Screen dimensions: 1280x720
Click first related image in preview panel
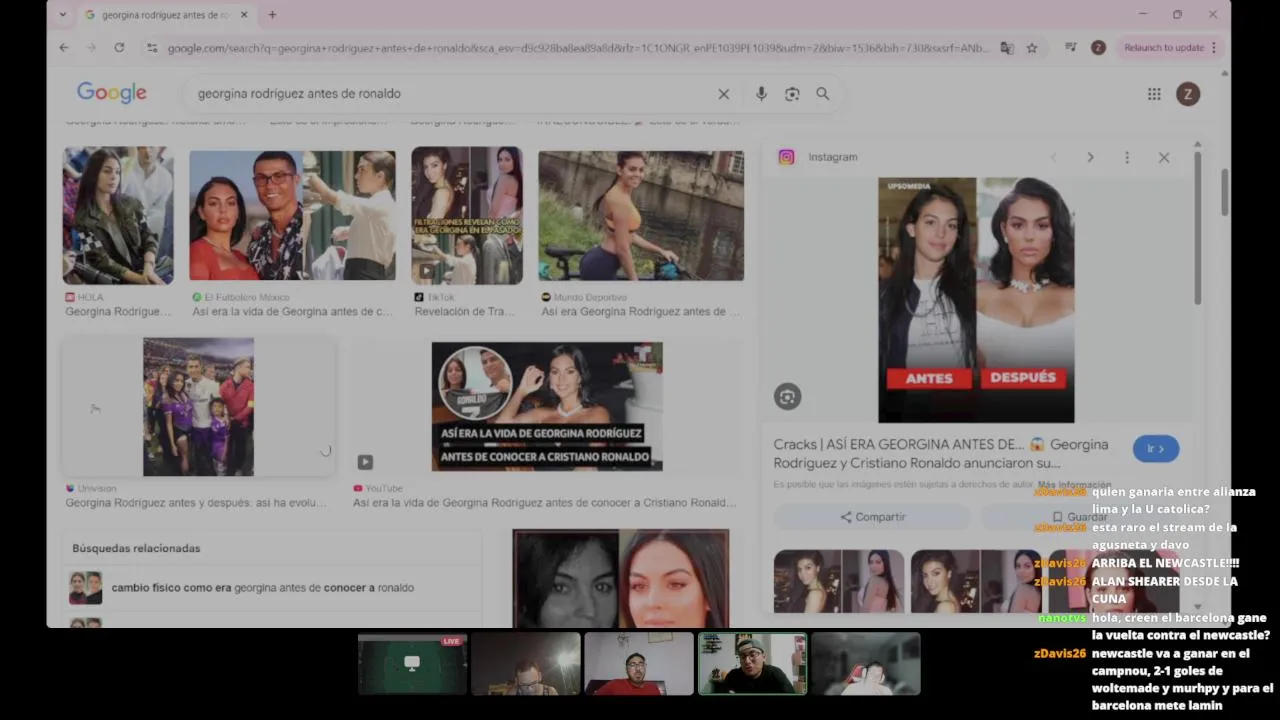(x=838, y=581)
